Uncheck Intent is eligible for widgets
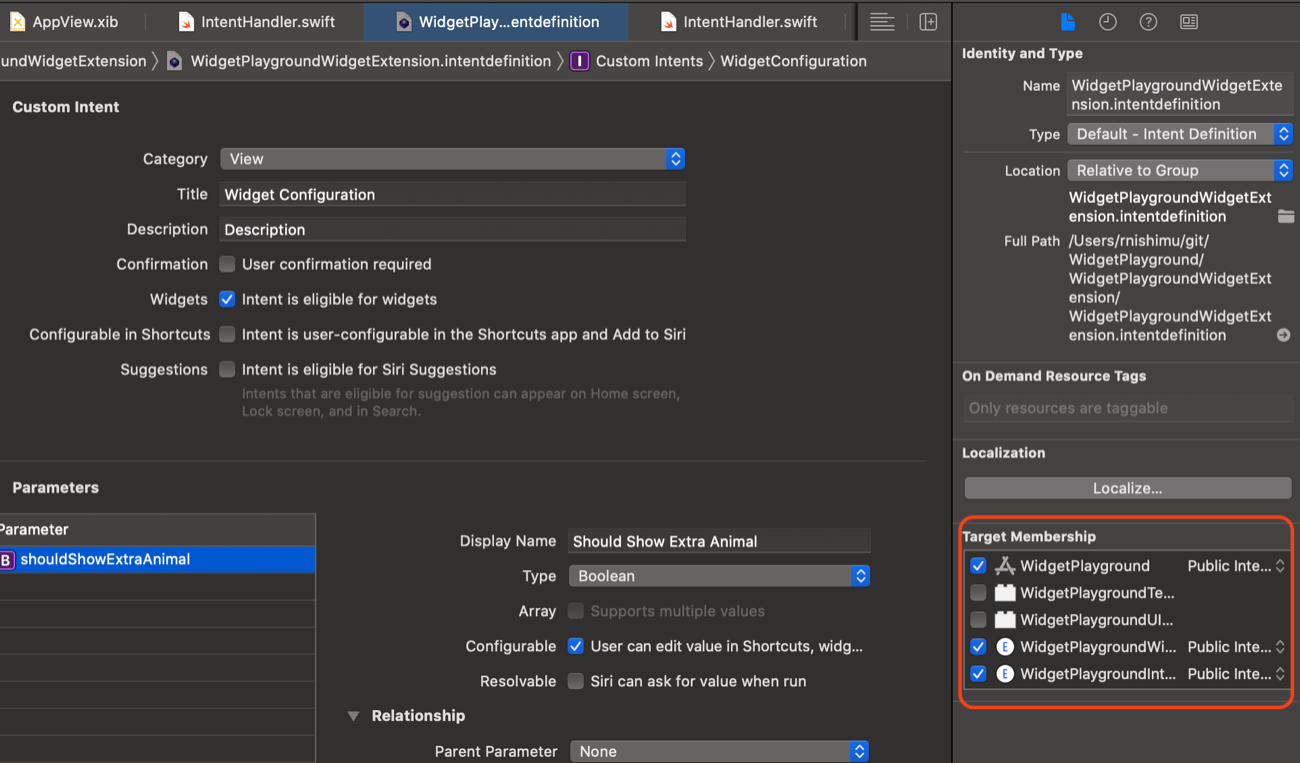Viewport: 1300px width, 763px height. click(x=227, y=299)
